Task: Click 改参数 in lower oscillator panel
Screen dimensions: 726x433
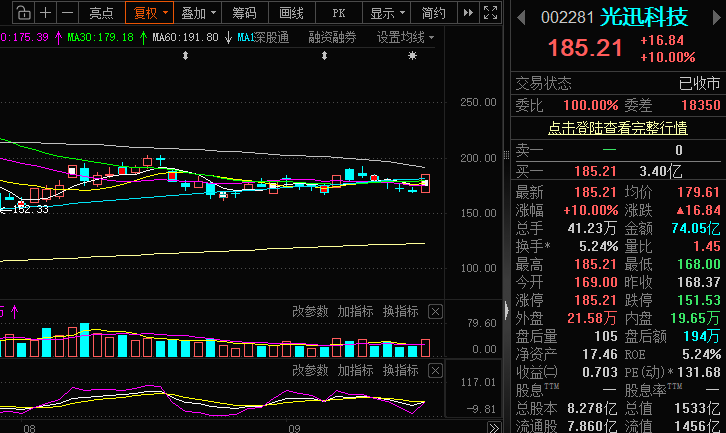Action: pos(310,370)
